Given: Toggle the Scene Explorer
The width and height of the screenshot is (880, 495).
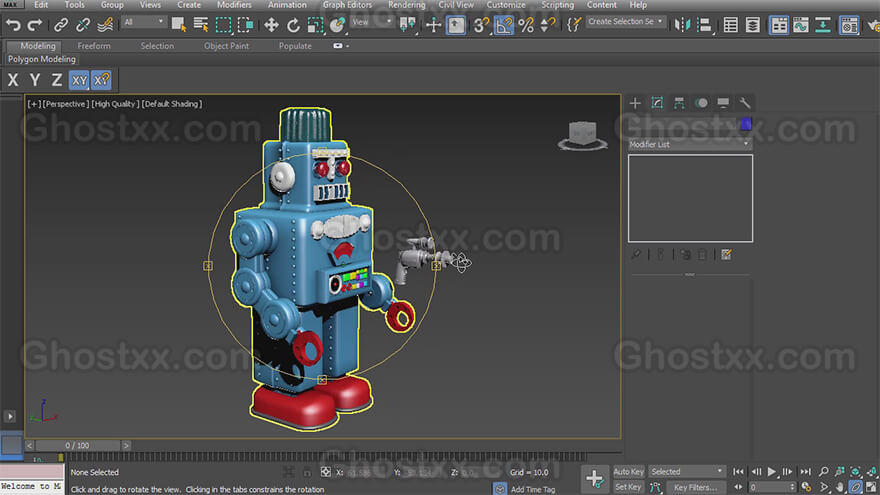Looking at the screenshot, I should point(731,25).
